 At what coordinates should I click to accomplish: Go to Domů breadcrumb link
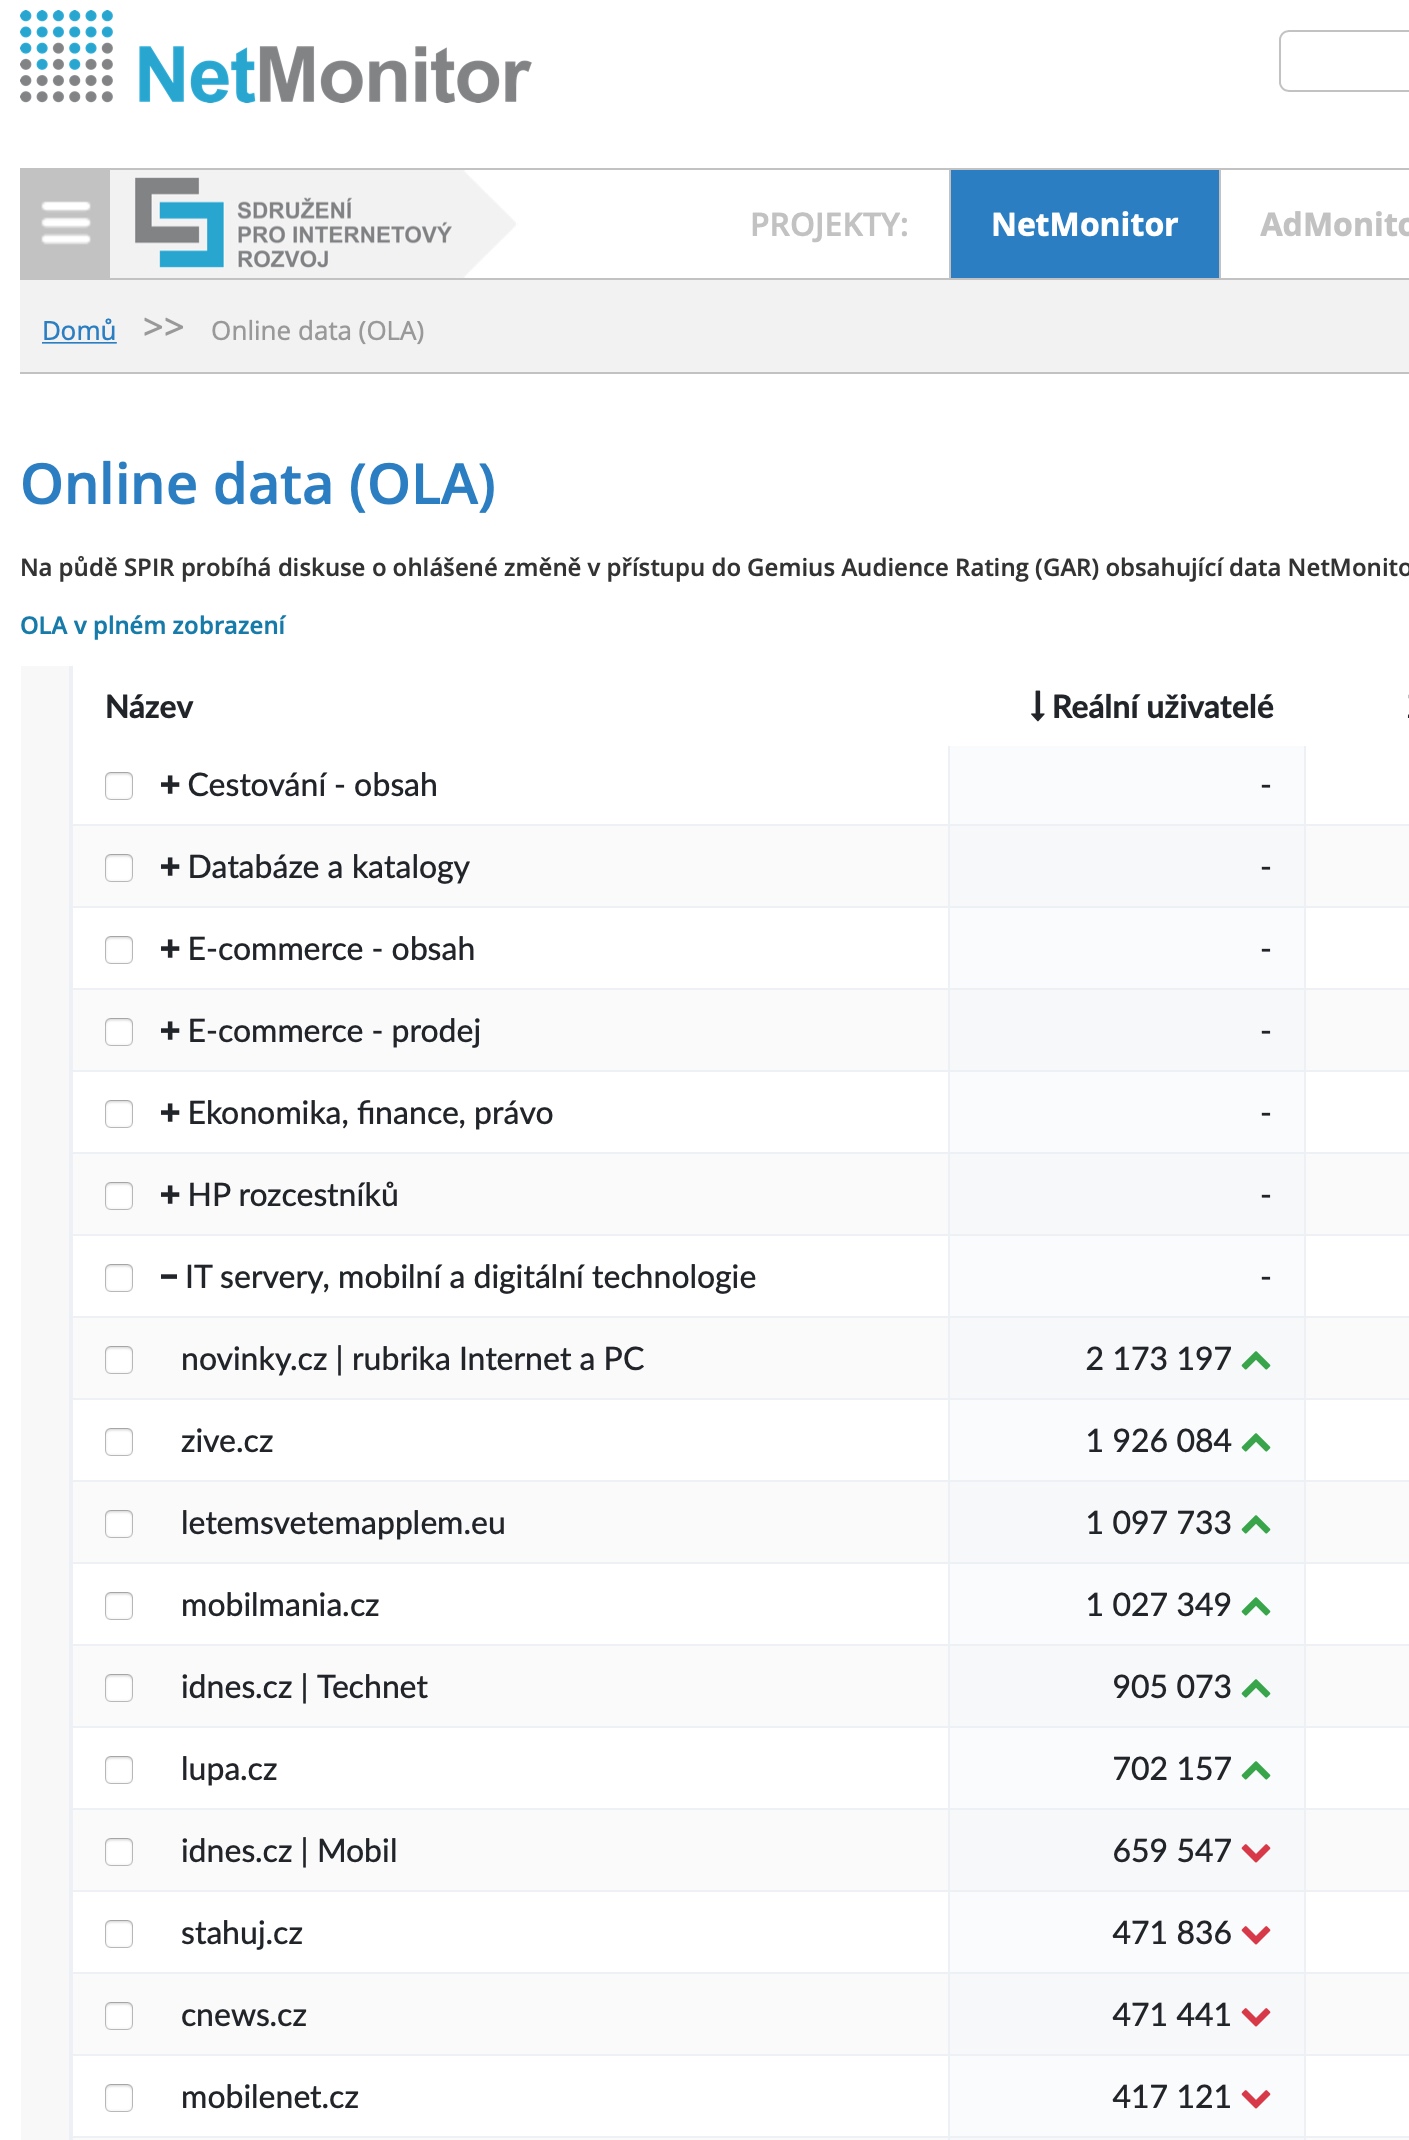pos(79,330)
